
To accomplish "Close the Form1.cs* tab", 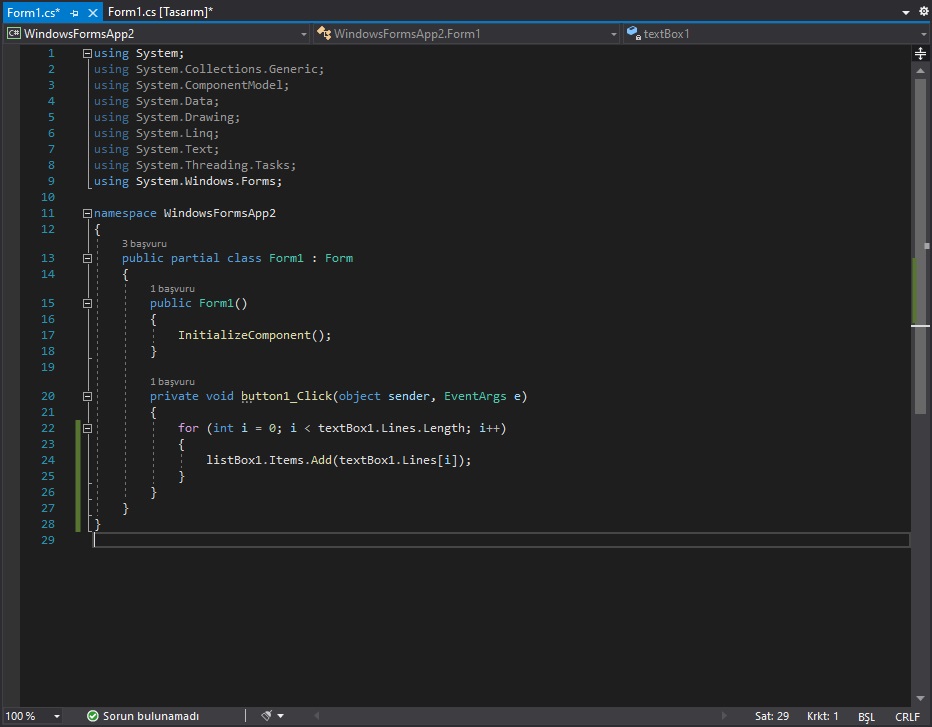I will point(92,12).
